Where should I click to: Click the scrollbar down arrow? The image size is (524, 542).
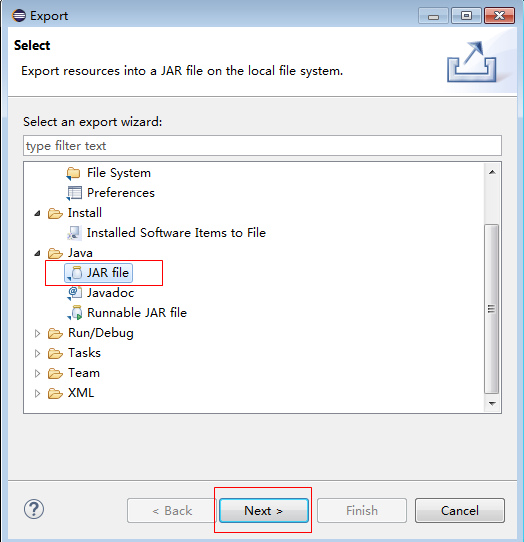[492, 403]
